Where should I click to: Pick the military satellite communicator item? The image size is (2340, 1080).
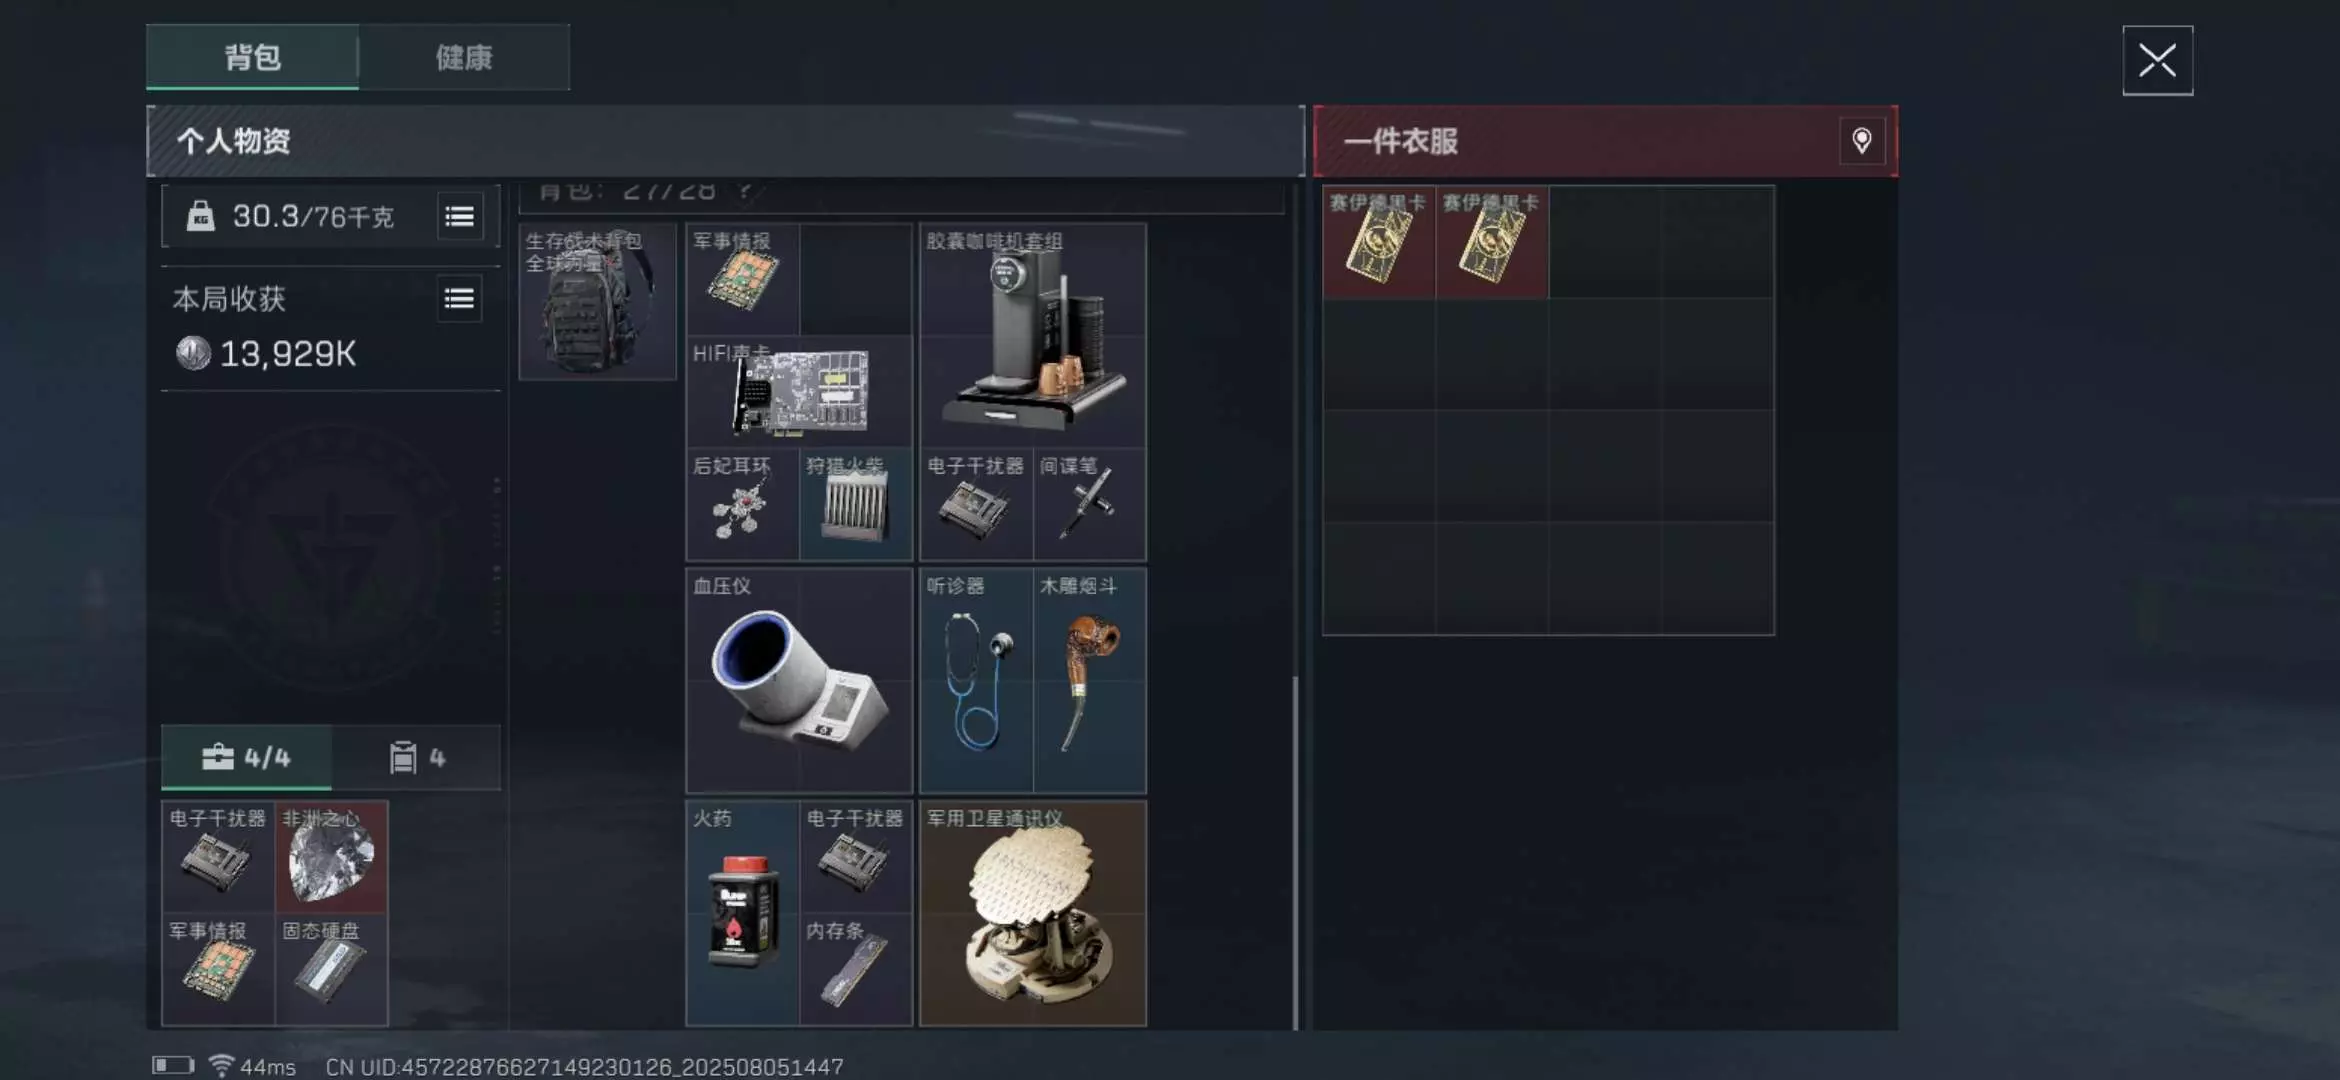[x=1032, y=913]
